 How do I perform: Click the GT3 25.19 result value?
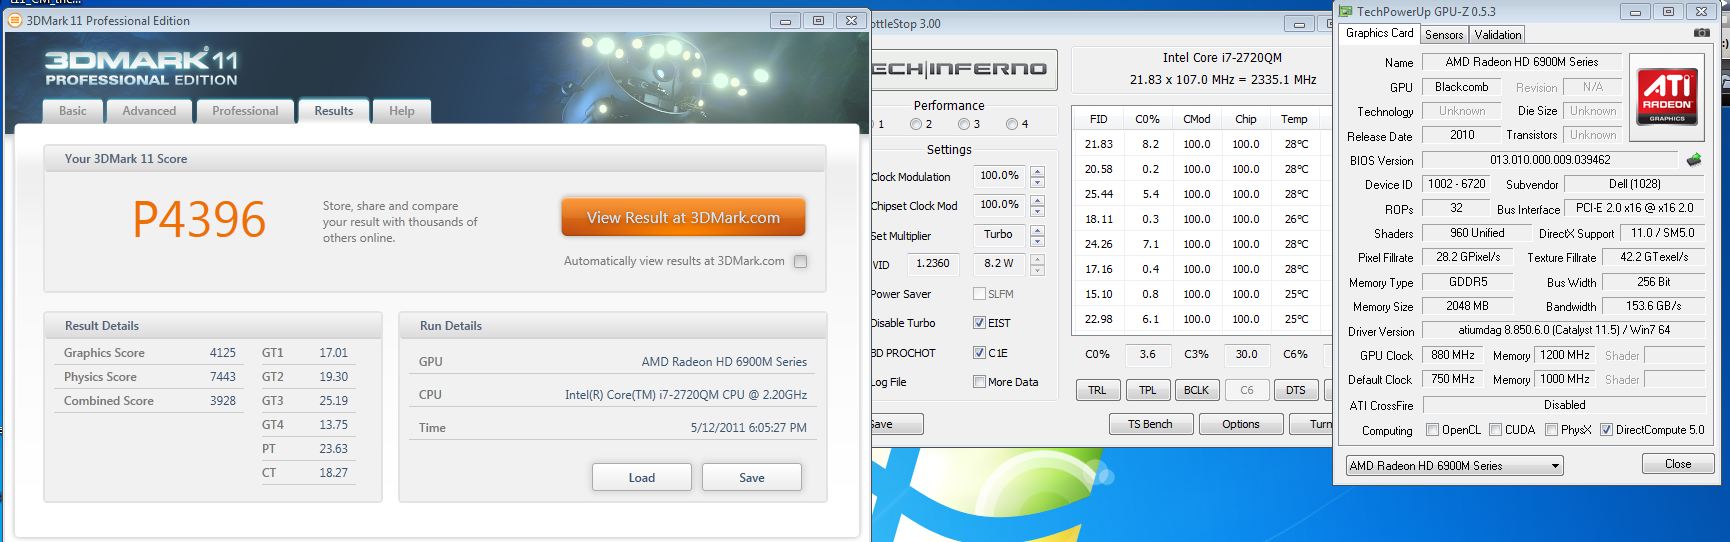click(334, 401)
